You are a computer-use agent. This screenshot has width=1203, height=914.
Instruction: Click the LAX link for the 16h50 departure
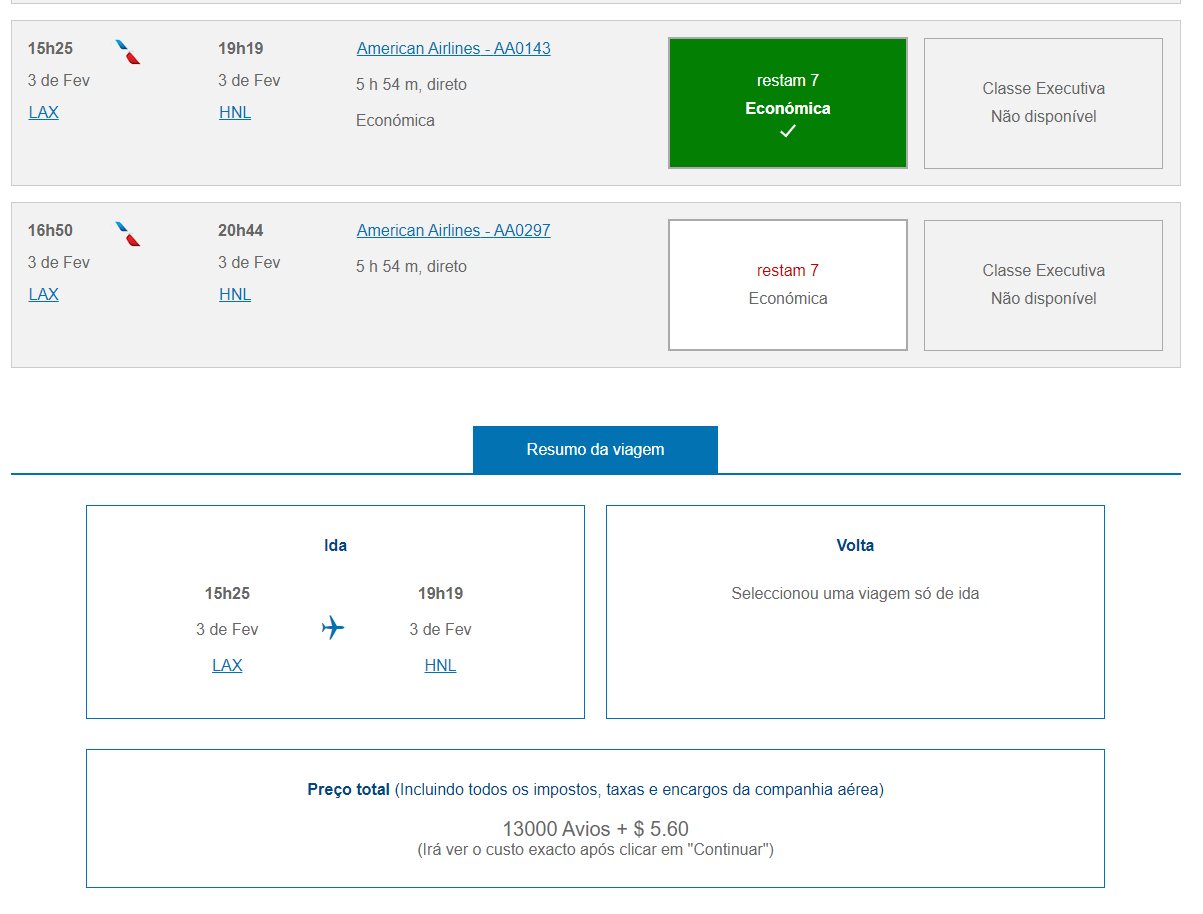pyautogui.click(x=44, y=294)
